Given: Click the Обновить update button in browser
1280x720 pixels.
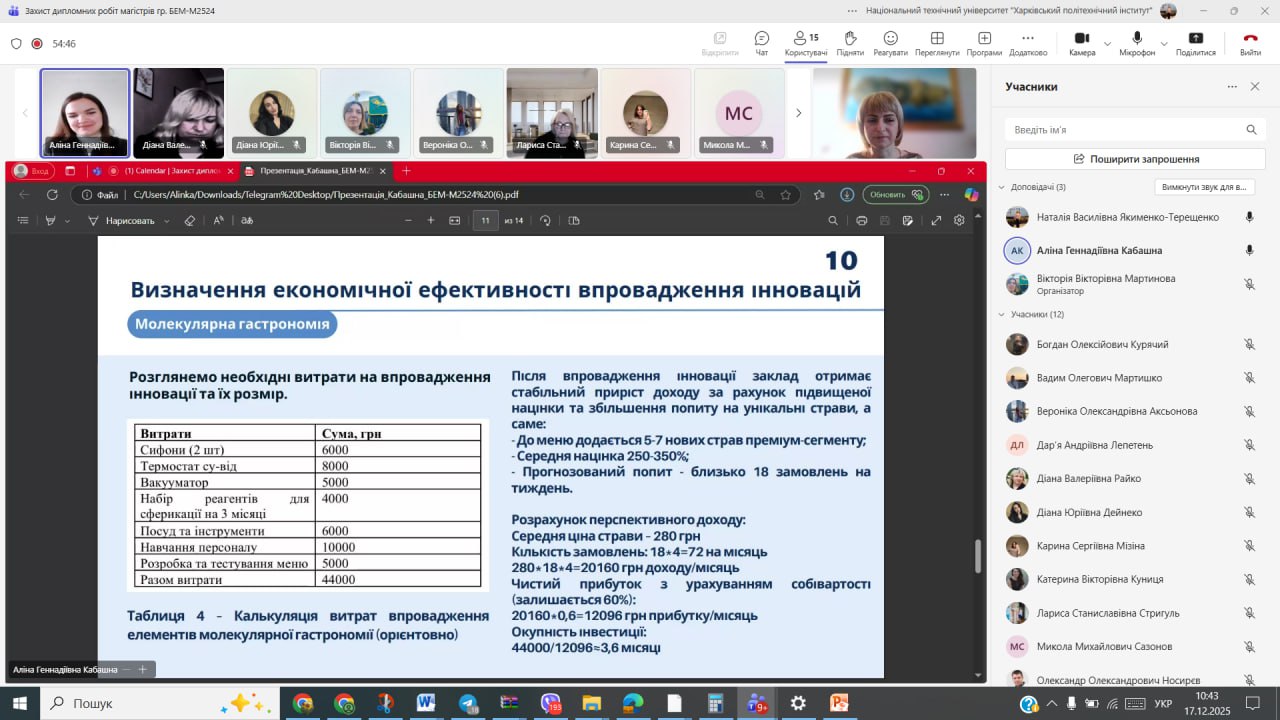Looking at the screenshot, I should 896,195.
